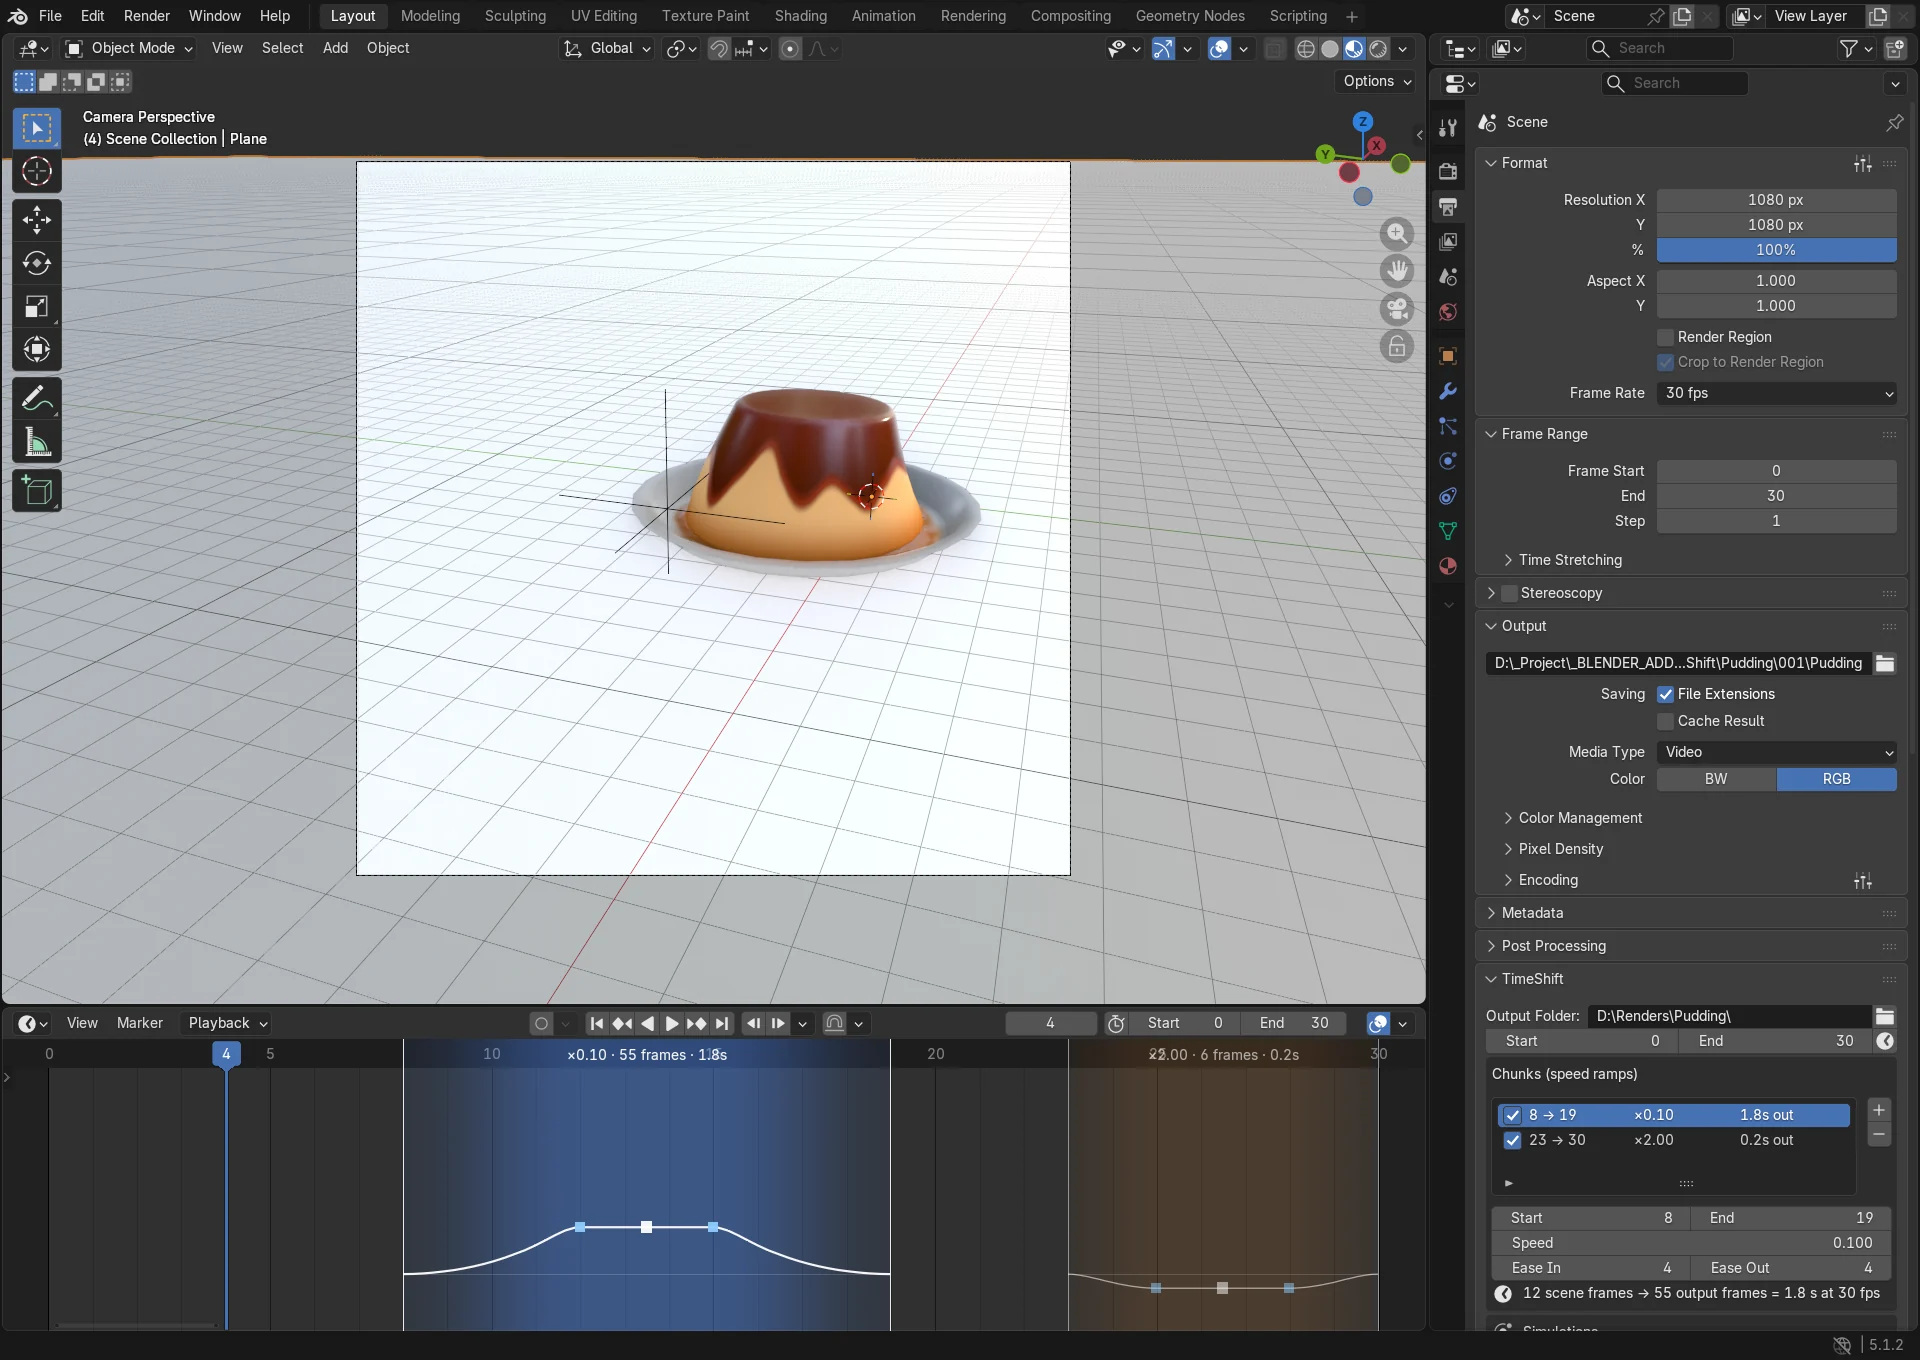Open the Playback popover in timeline
Image resolution: width=1920 pixels, height=1360 pixels.
[227, 1023]
